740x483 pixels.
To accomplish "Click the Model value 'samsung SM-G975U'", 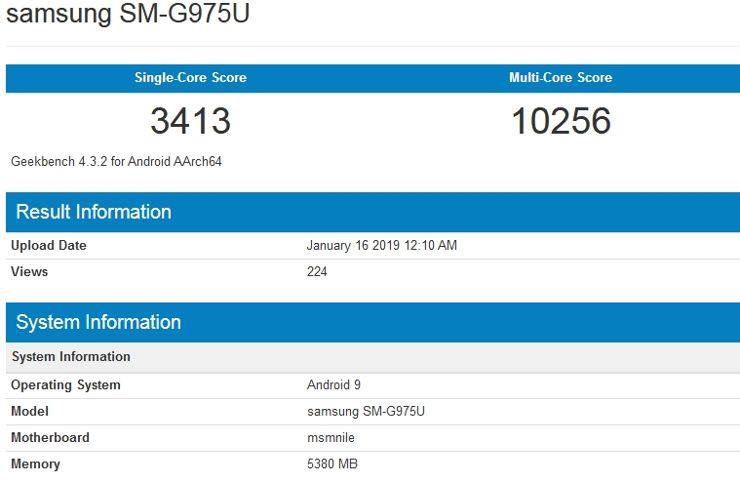I will (x=366, y=411).
